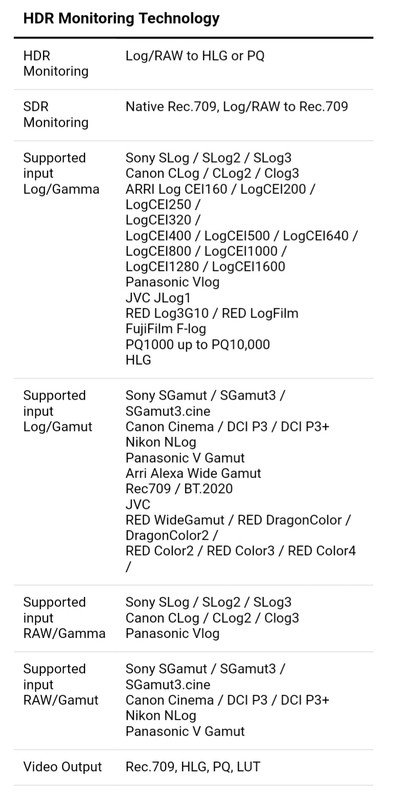396x800 pixels.
Task: Select the HDR Monitoring row label
Action: pos(56,63)
